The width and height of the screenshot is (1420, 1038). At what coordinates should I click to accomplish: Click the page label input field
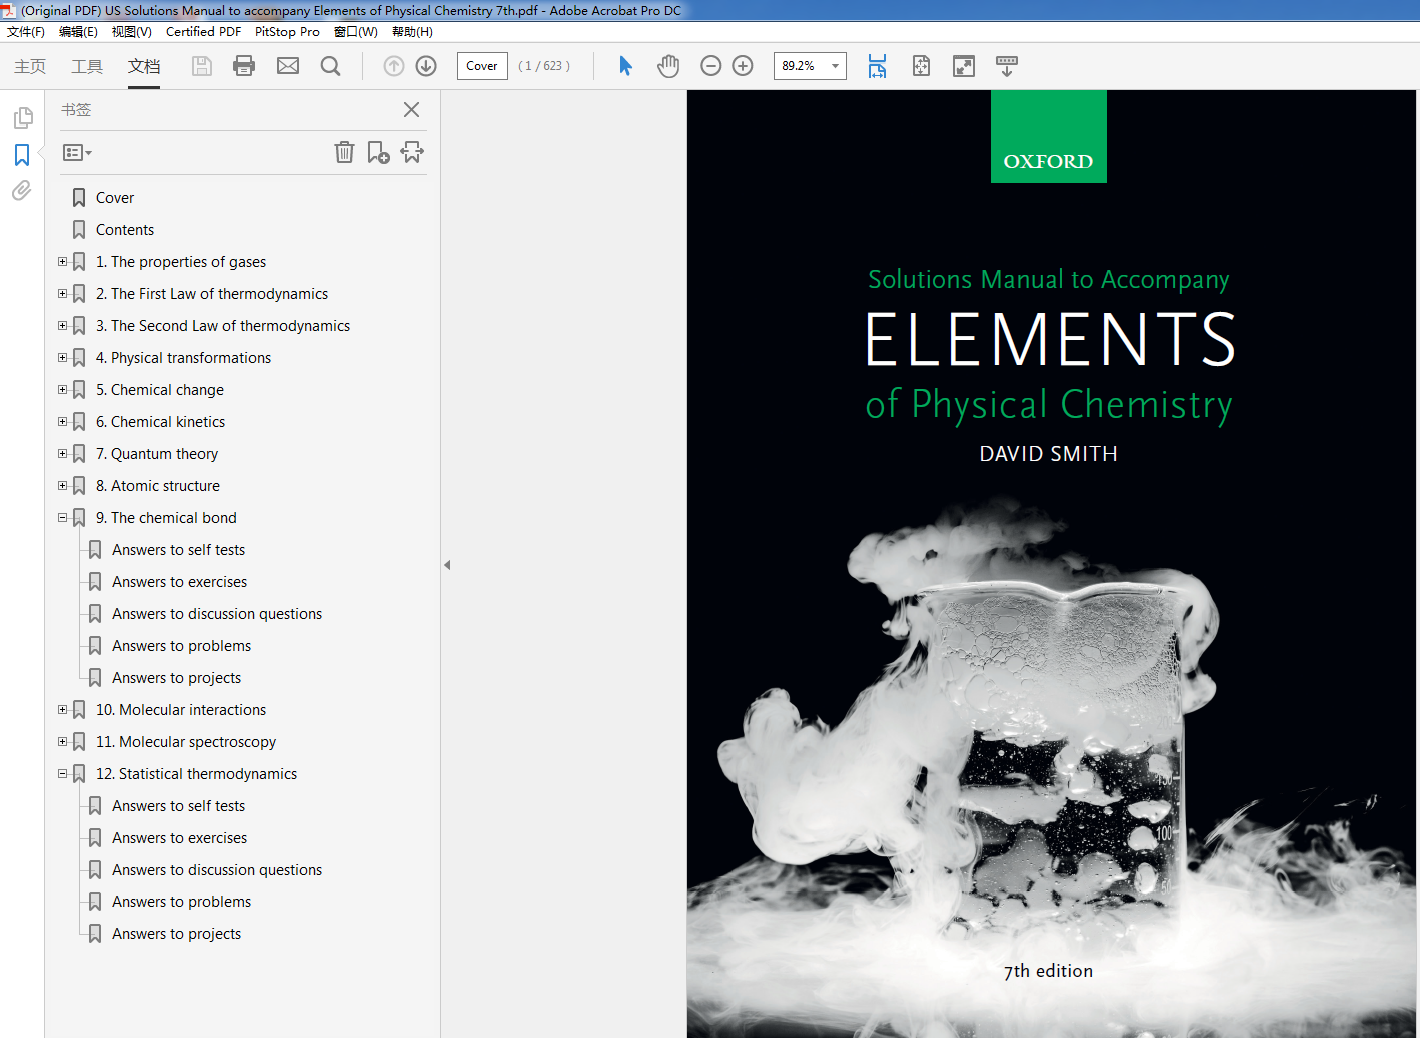coord(482,66)
